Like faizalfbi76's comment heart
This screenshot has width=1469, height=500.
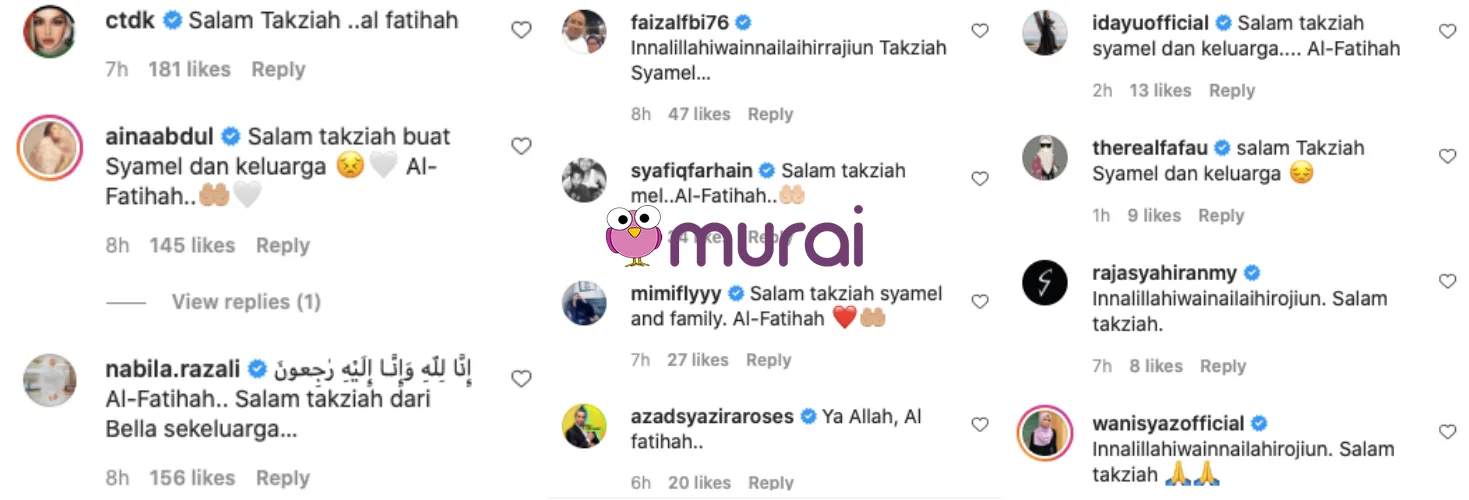[x=980, y=31]
